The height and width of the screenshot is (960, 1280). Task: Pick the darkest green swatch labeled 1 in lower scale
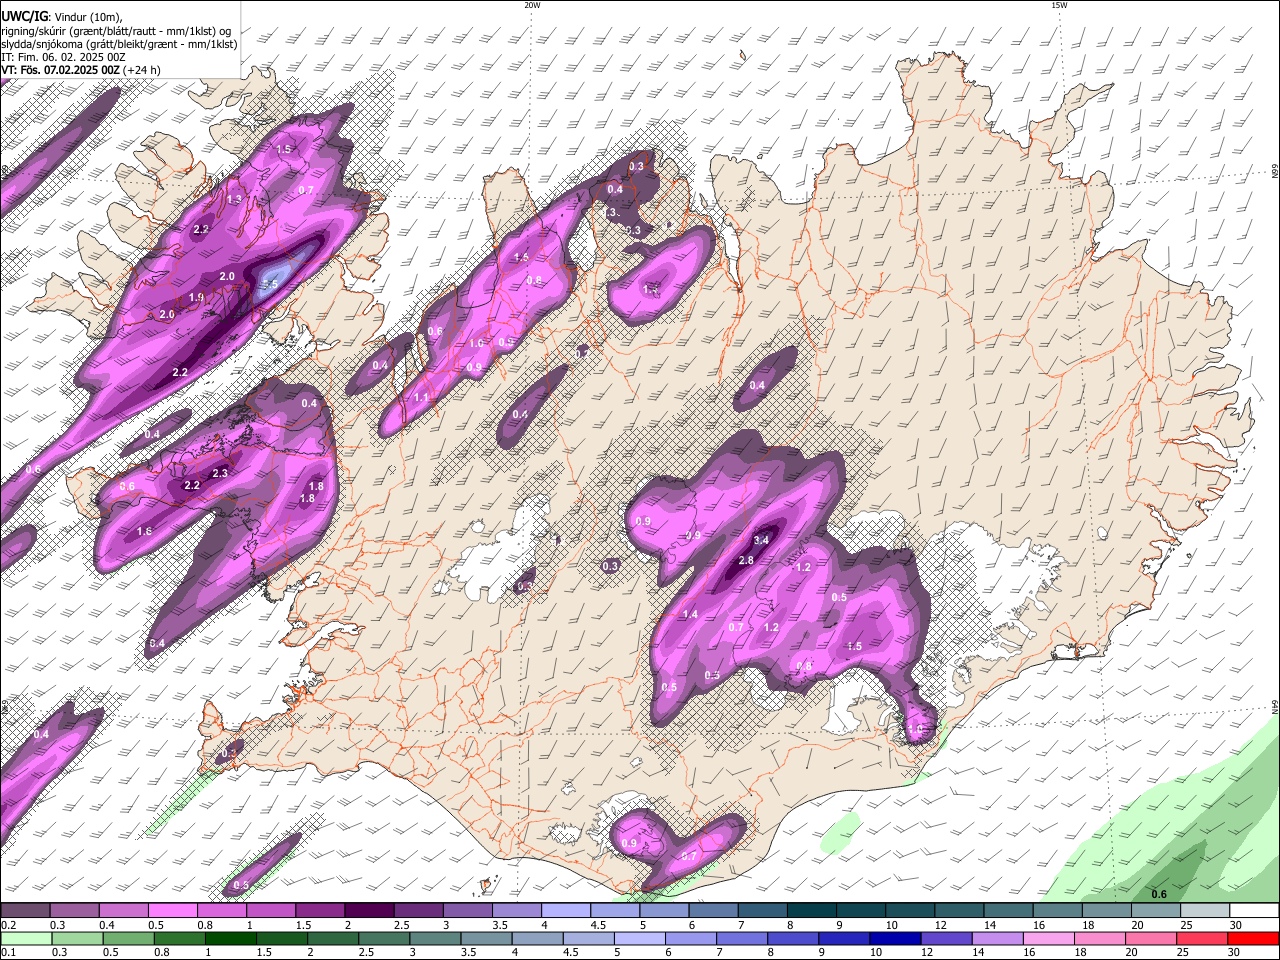[x=231, y=938]
